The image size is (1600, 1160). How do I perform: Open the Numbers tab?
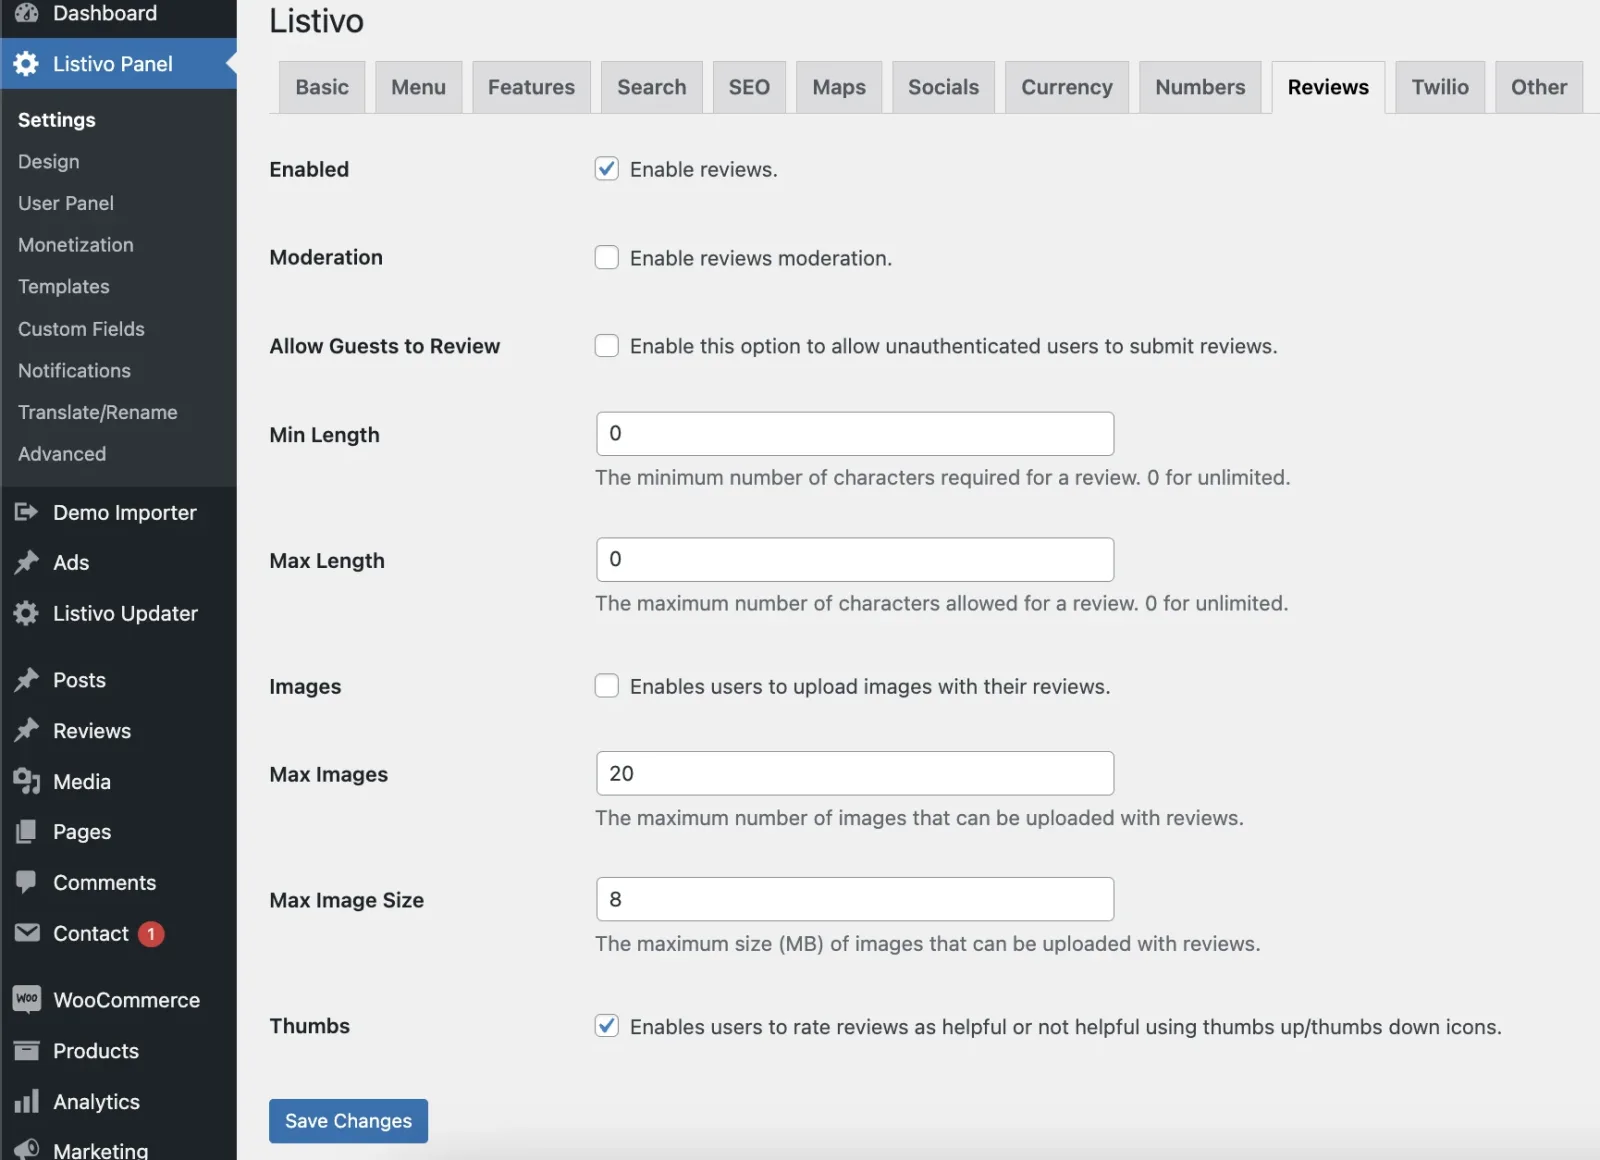pyautogui.click(x=1200, y=87)
